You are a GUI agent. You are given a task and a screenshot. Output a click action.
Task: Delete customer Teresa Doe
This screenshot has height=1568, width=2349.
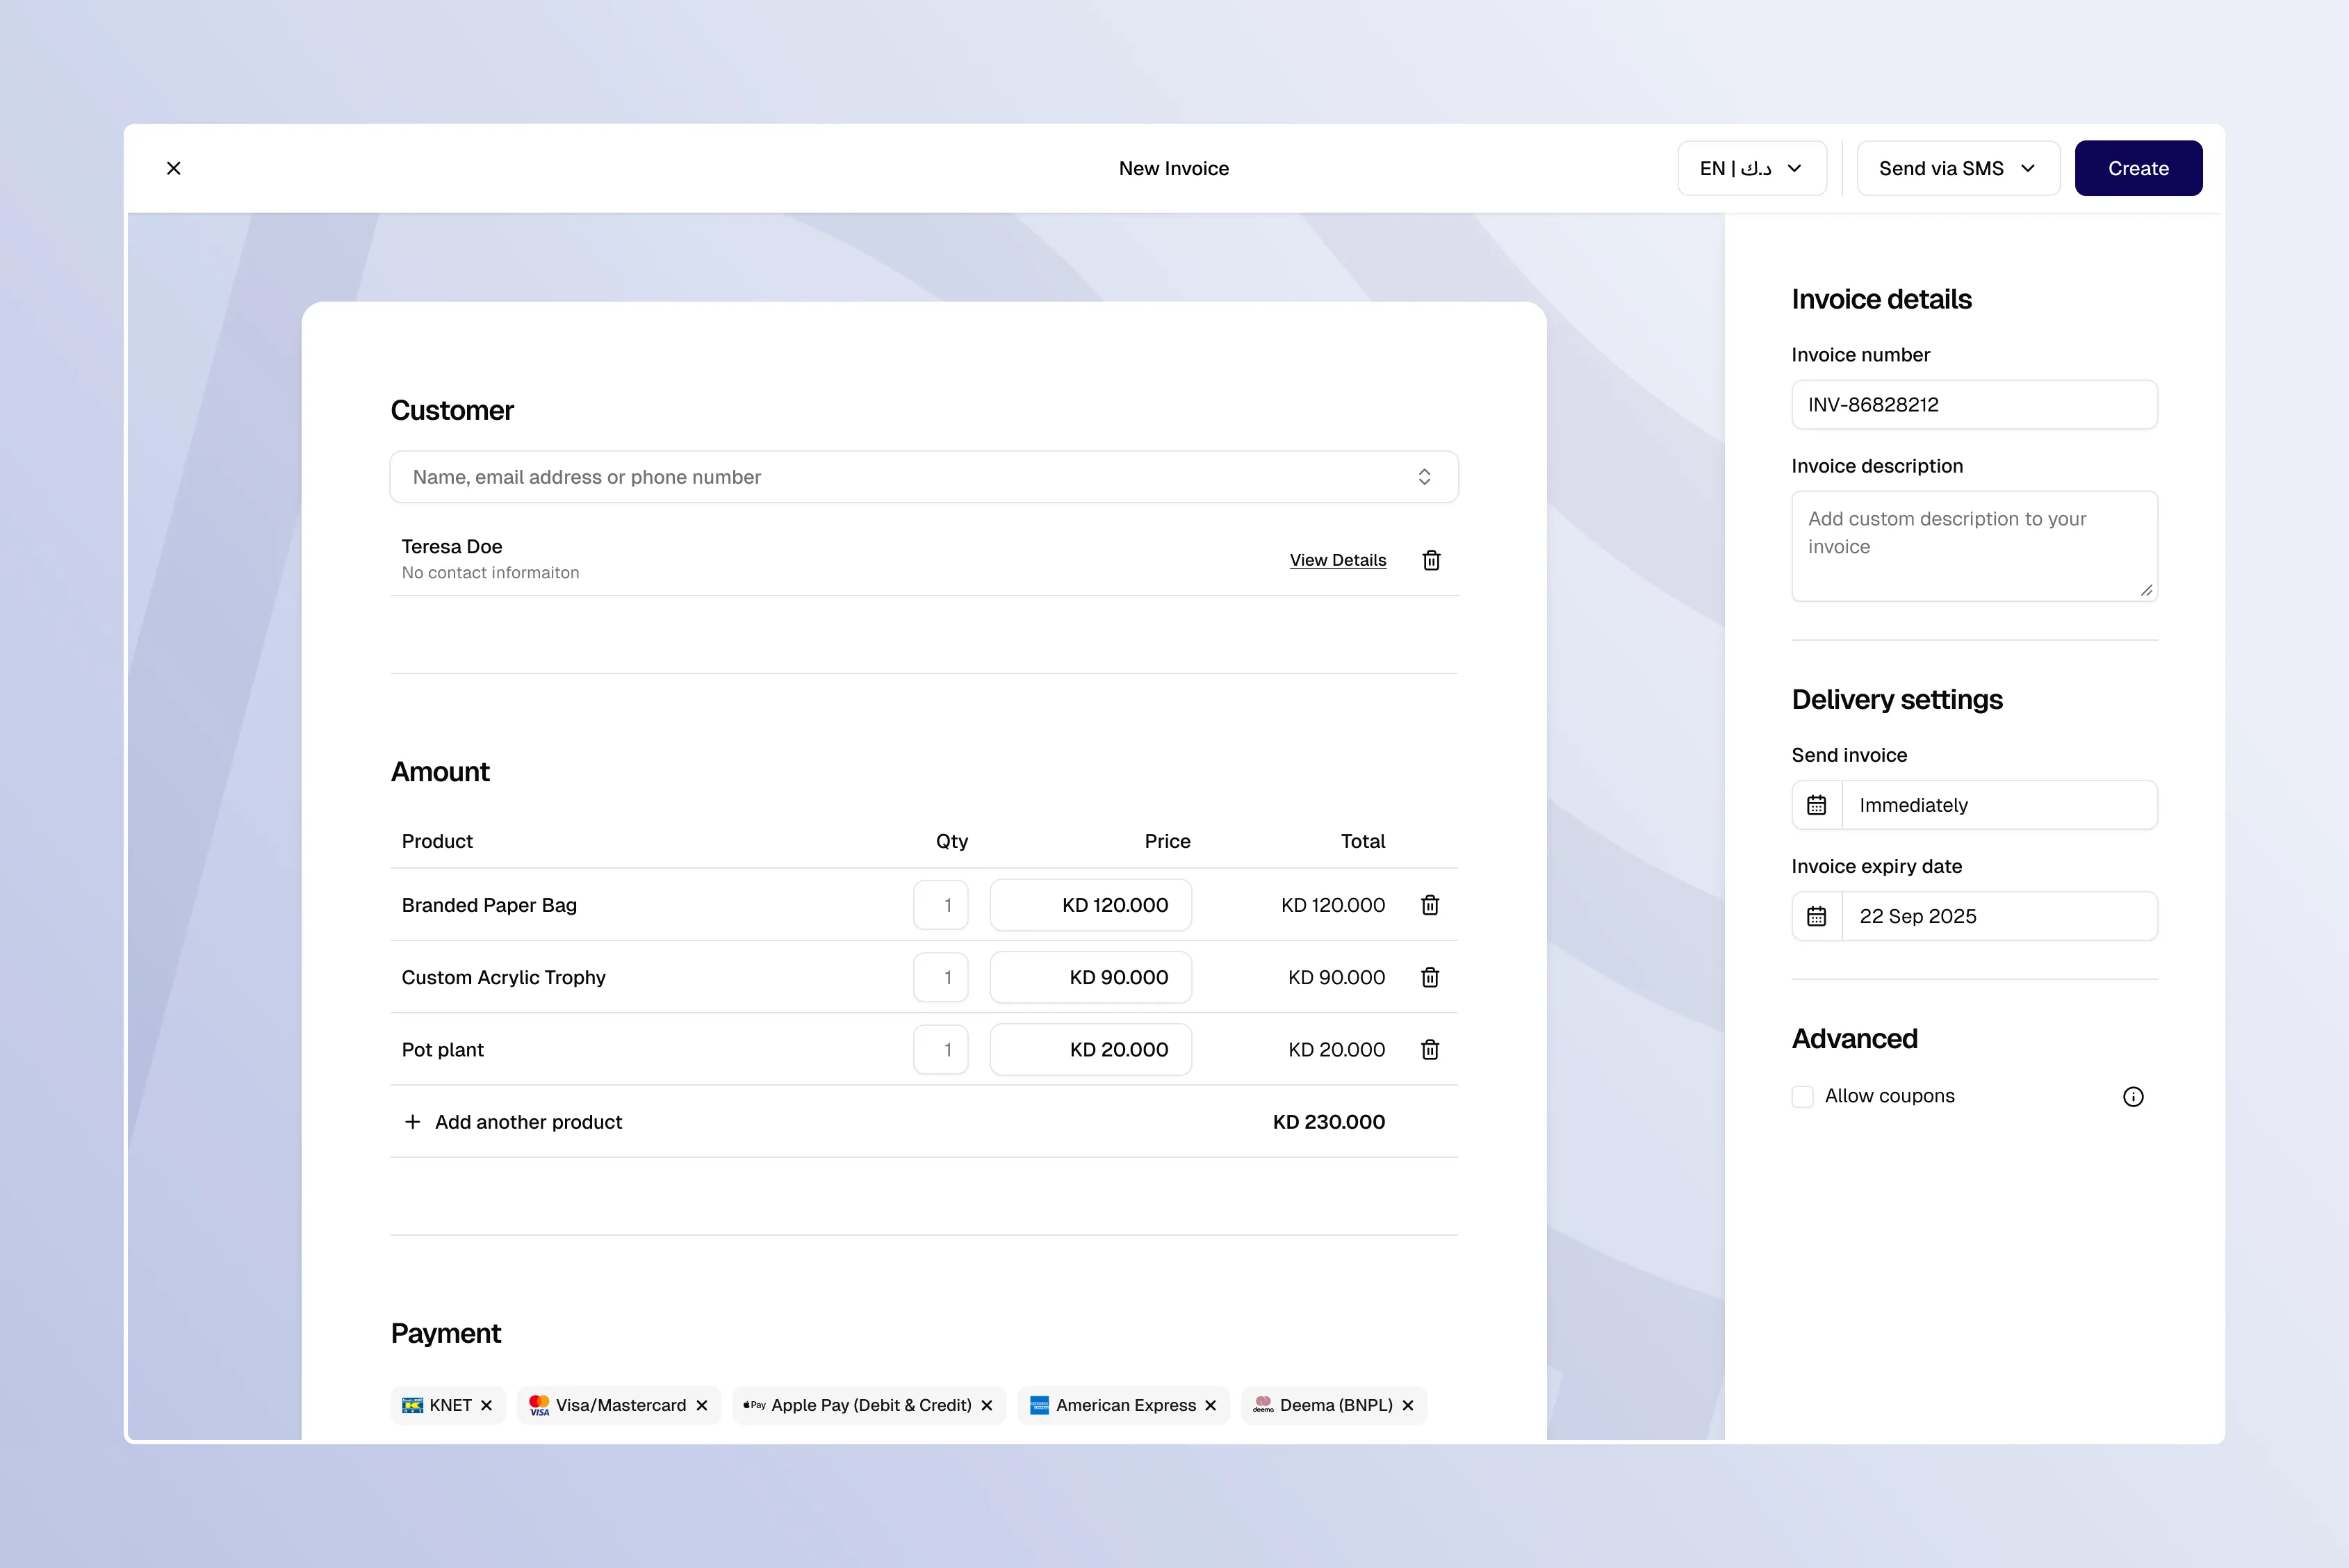tap(1431, 560)
